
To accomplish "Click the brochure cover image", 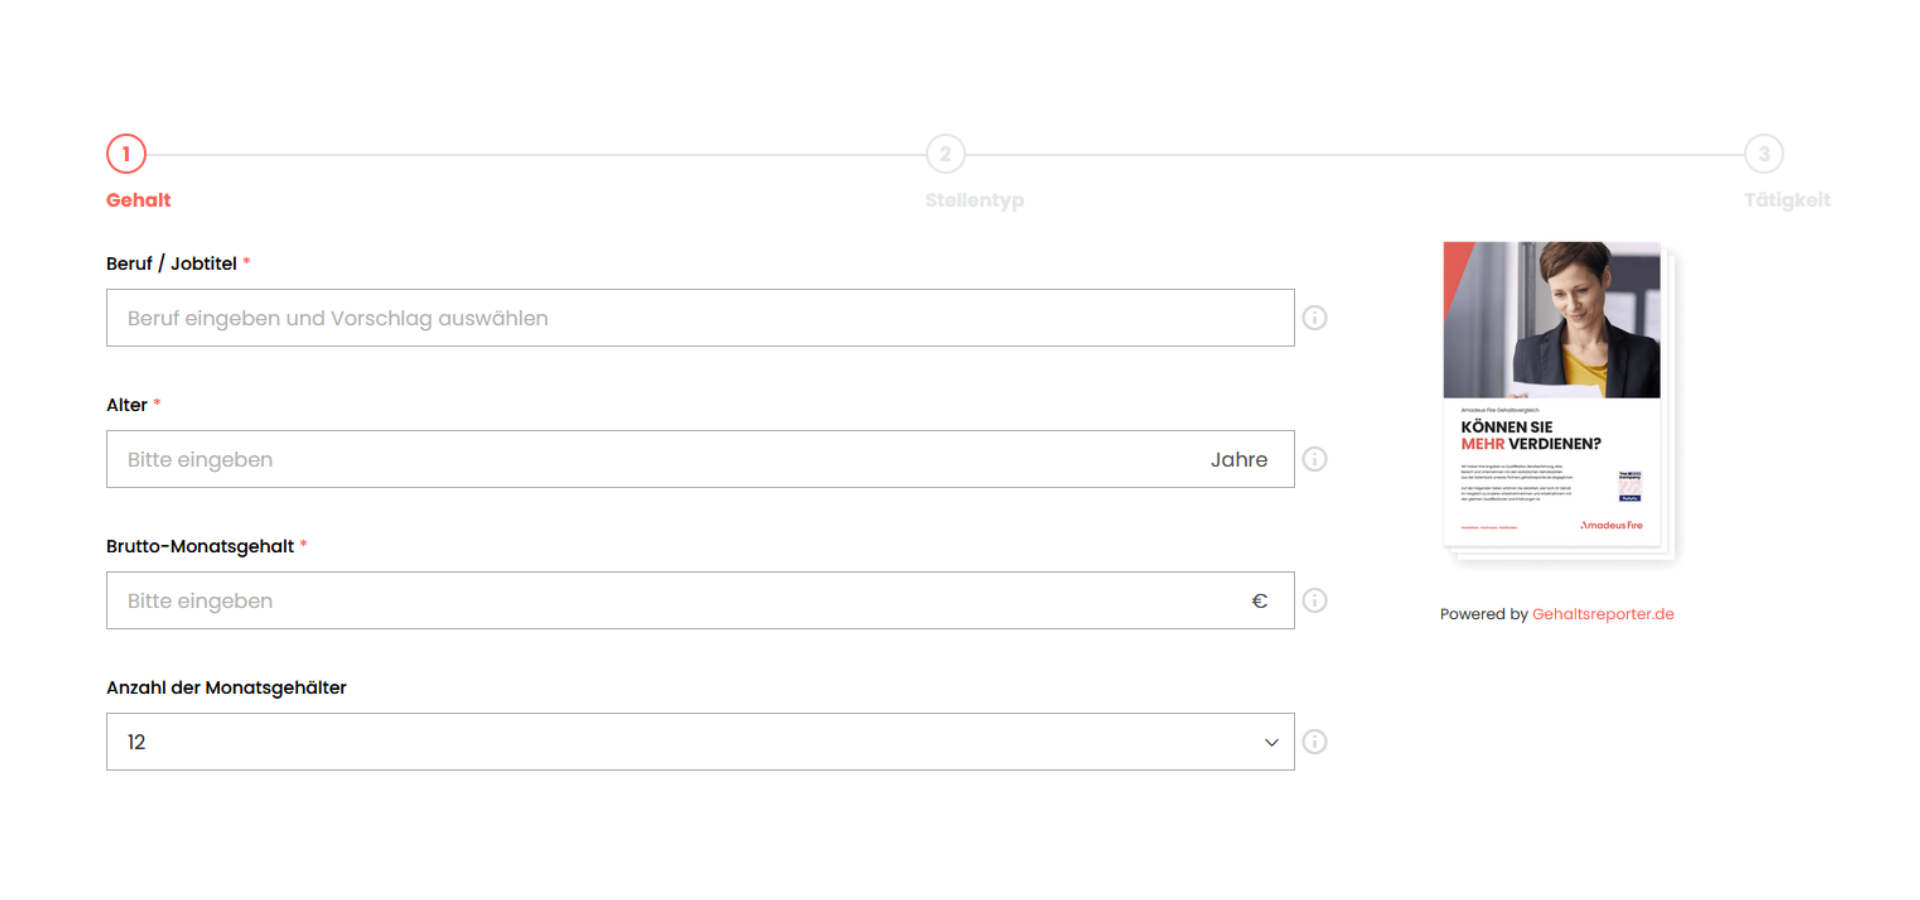I will 1551,320.
